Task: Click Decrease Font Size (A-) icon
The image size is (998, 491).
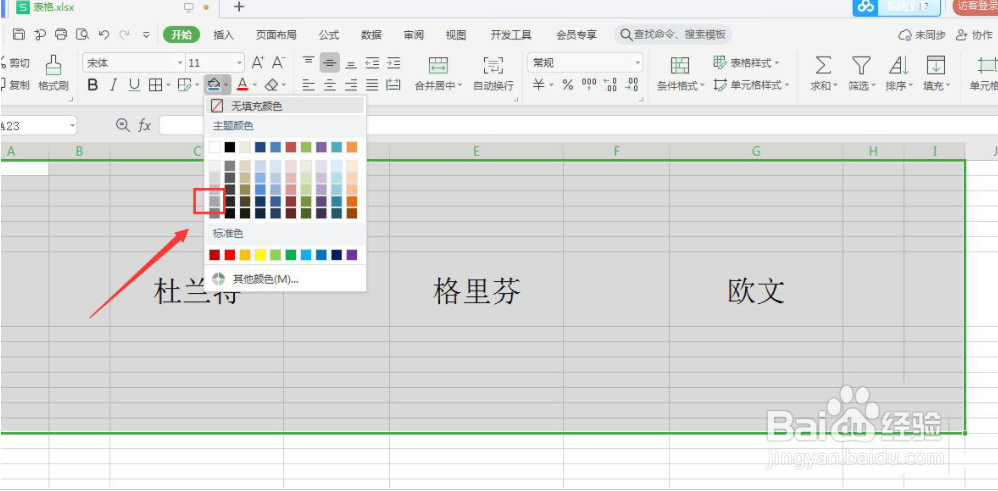Action: (279, 62)
